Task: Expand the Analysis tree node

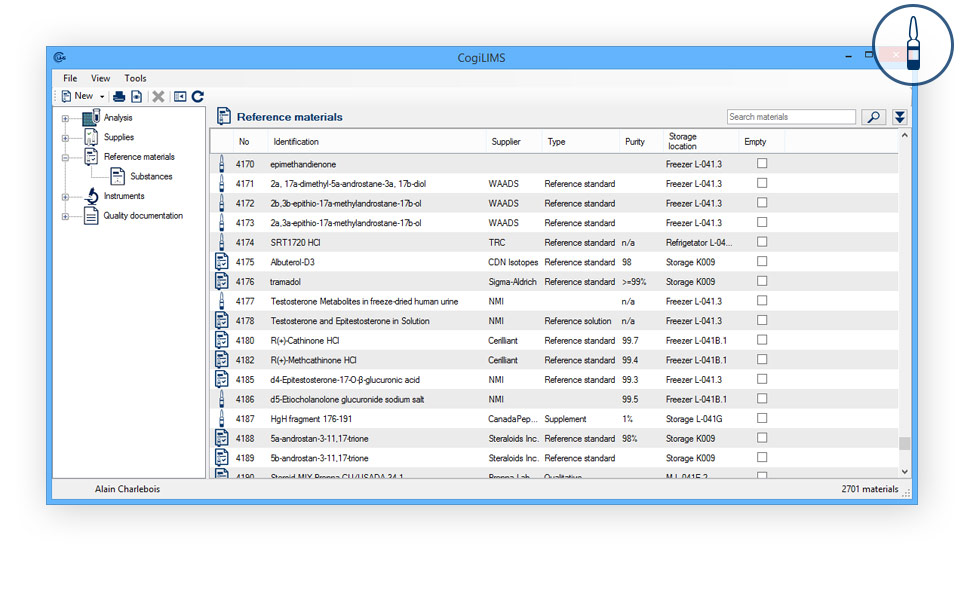Action: pos(65,118)
